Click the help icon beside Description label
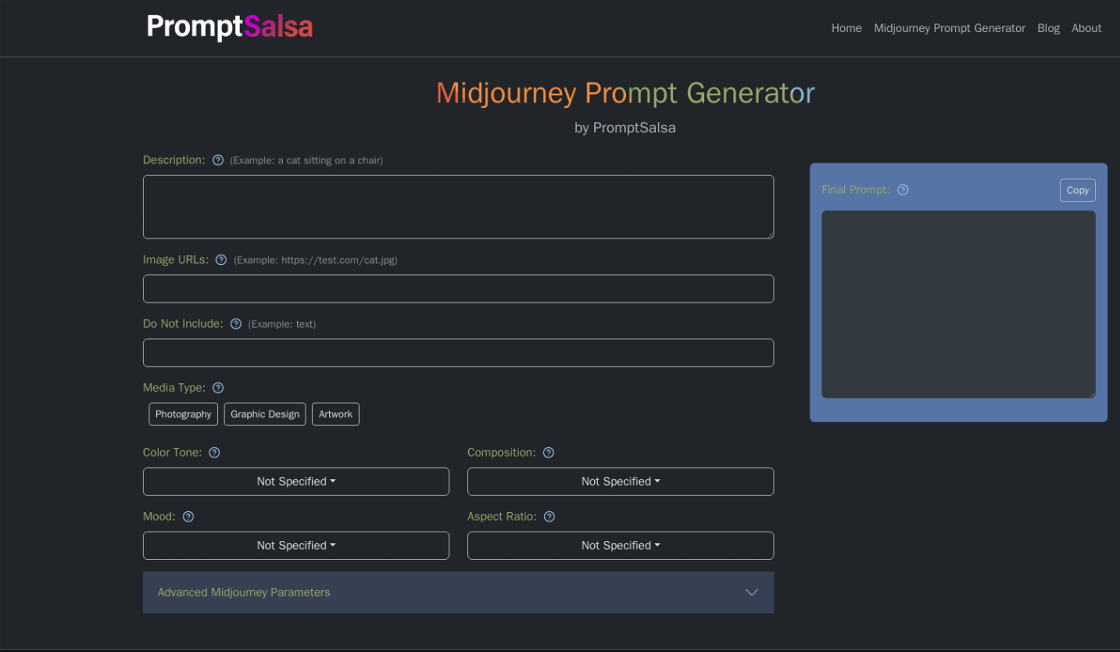Screen dimensions: 1120x652 [x=218, y=160]
